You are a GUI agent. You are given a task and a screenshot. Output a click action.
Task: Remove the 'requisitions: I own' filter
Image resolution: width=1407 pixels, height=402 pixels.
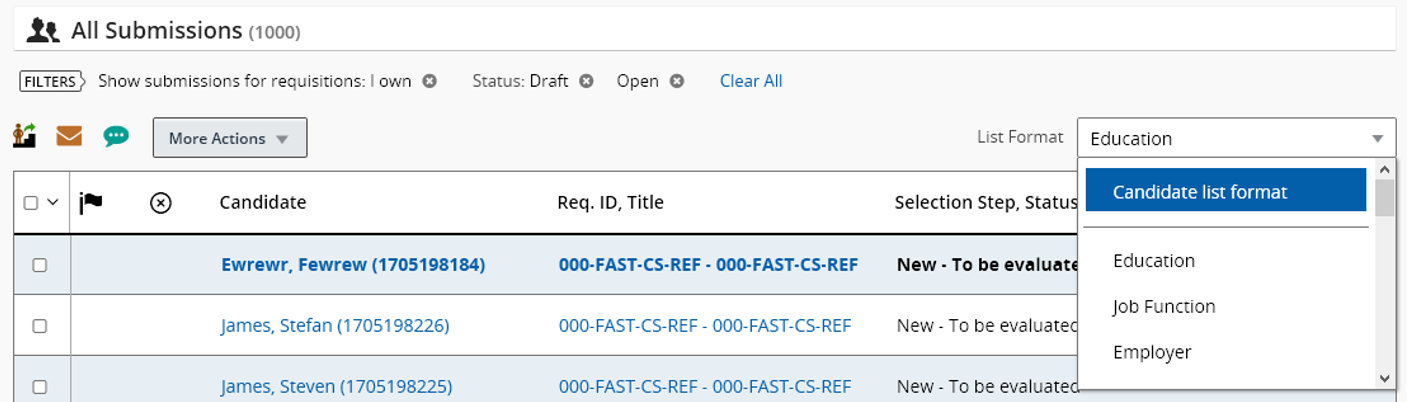(x=429, y=81)
